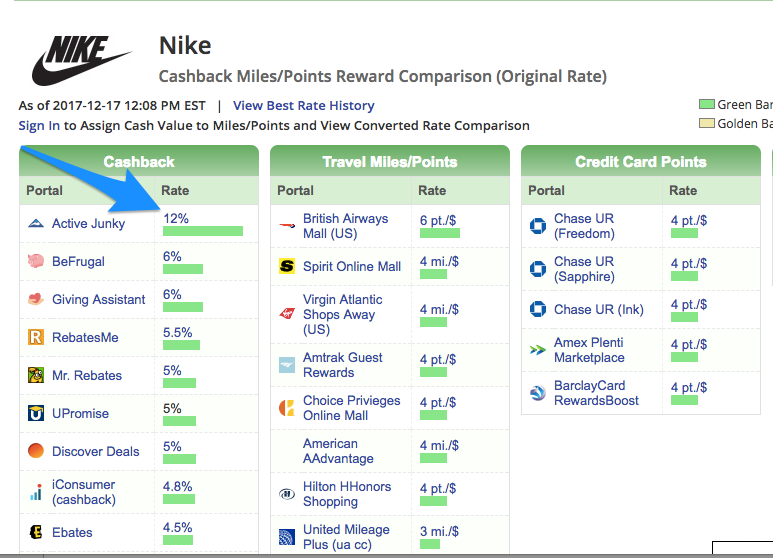Image resolution: width=773 pixels, height=558 pixels.
Task: Click the Cashback column header
Action: (139, 161)
